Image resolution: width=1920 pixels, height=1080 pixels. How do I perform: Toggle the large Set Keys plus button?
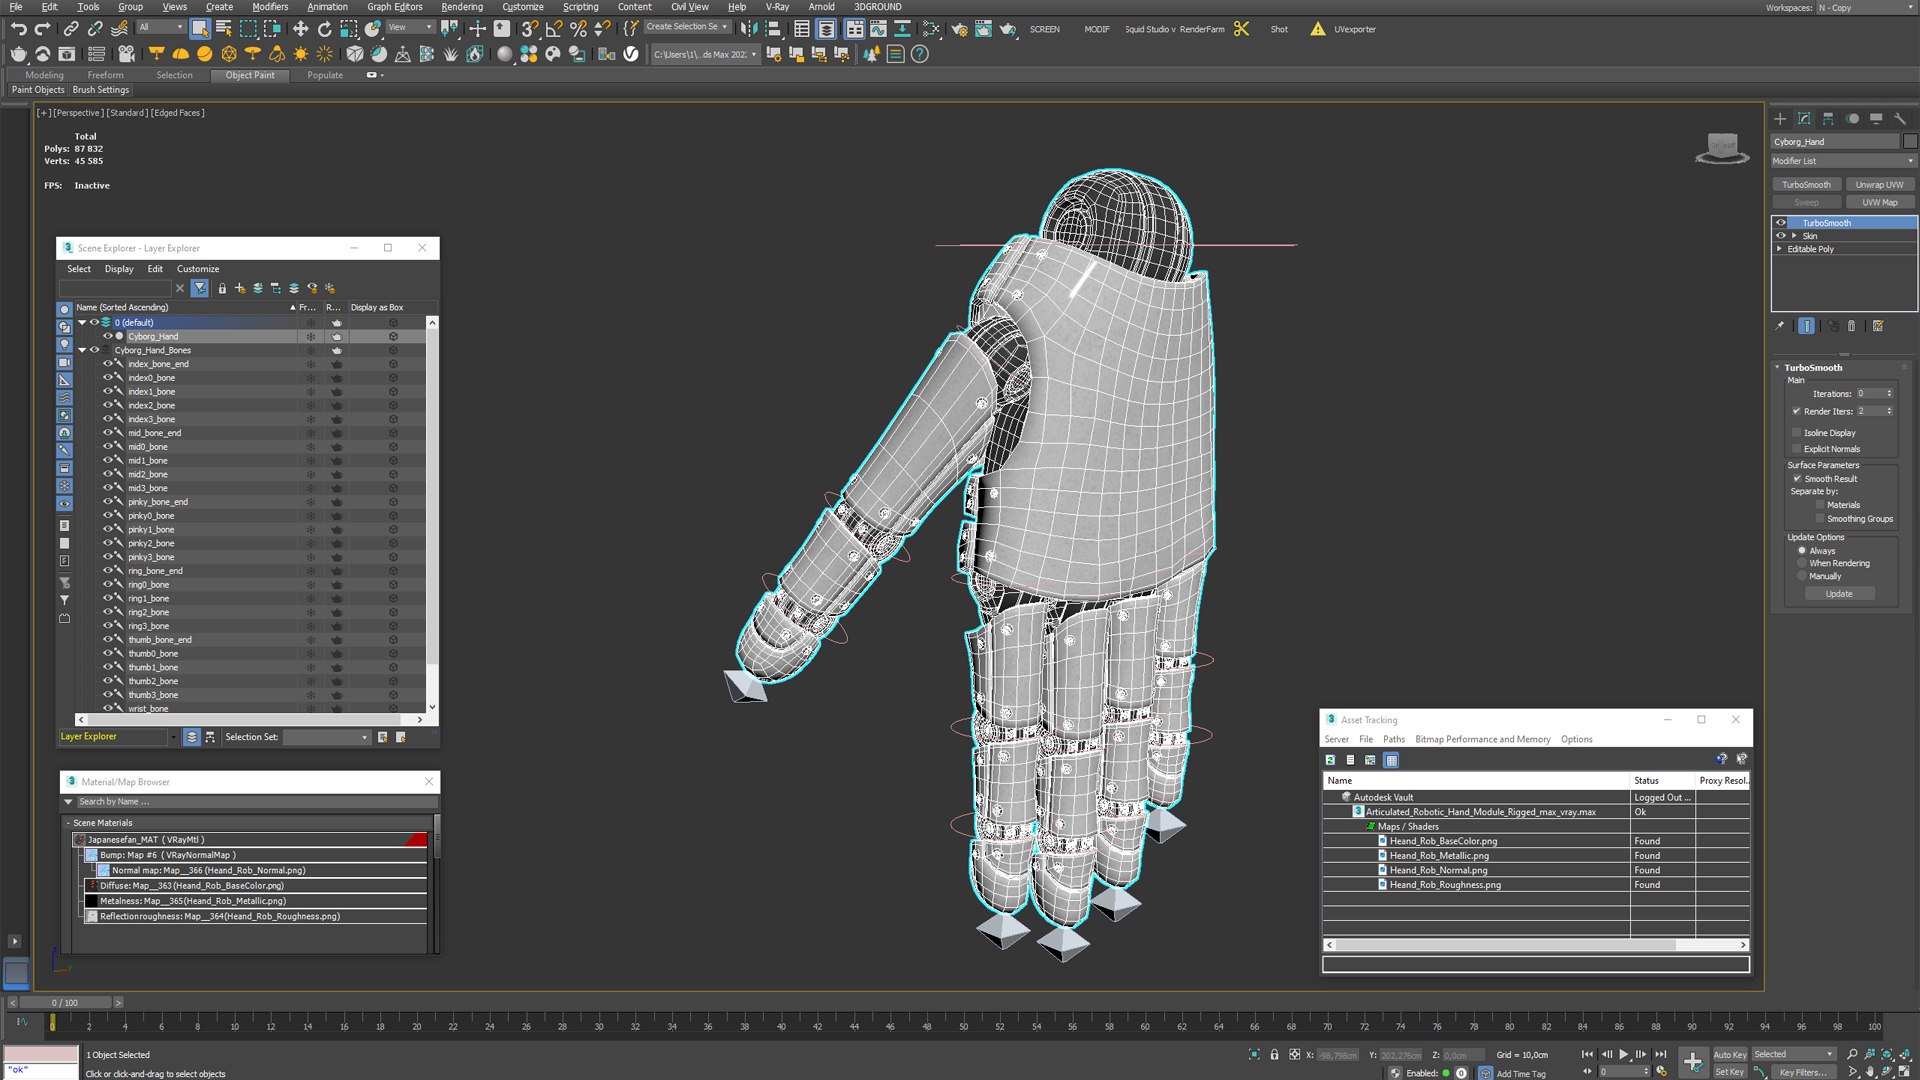[1692, 1062]
